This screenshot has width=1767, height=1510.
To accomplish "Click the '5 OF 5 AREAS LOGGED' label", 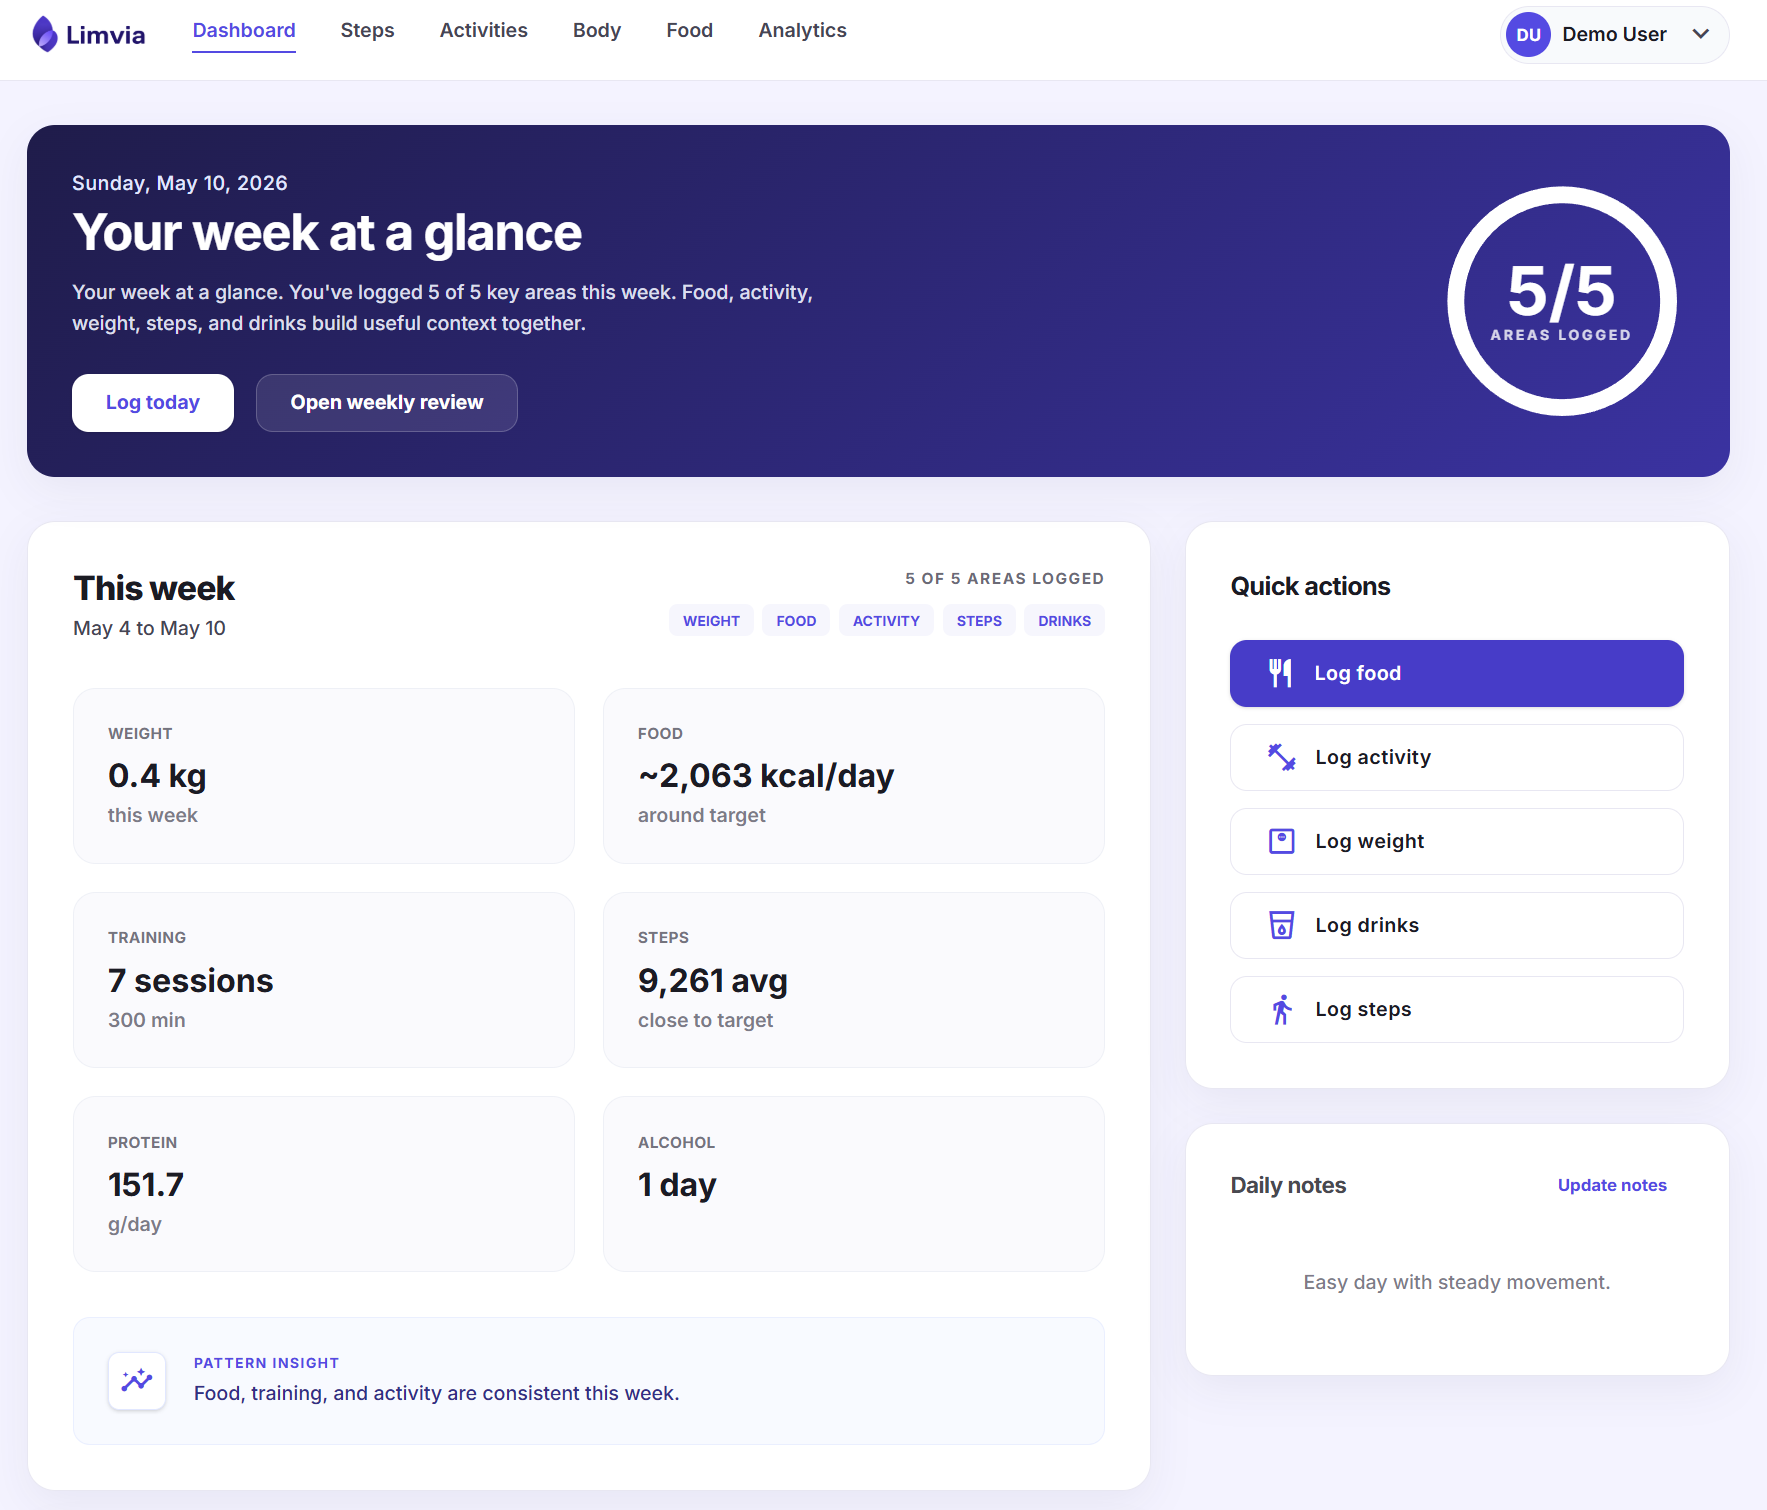I will (x=1004, y=578).
